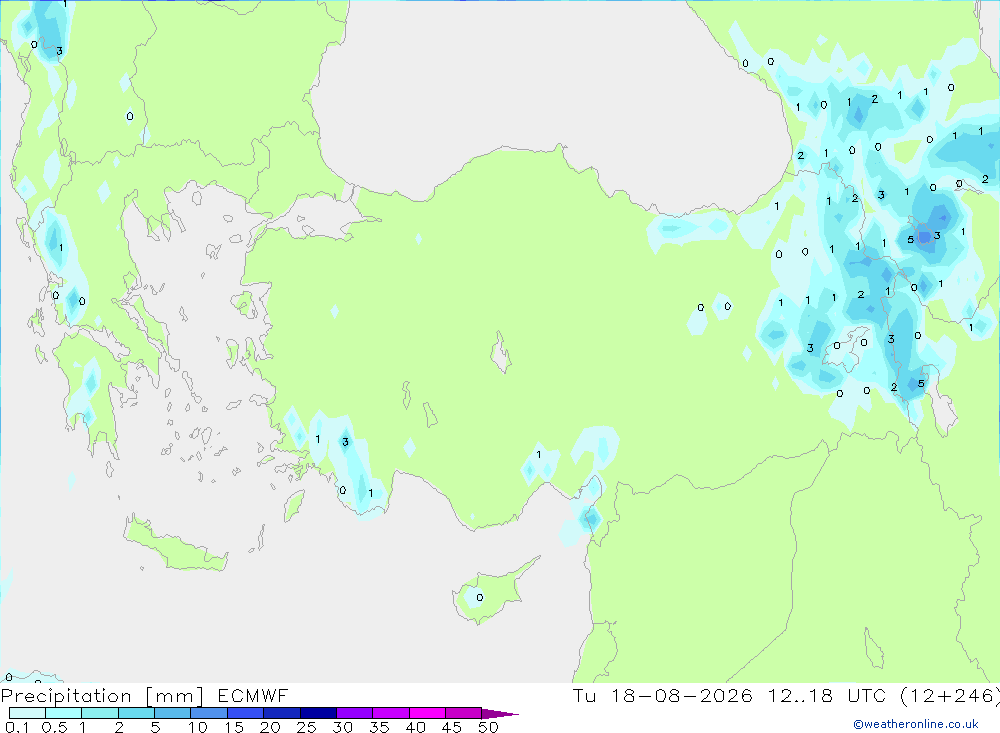The image size is (1000, 733).
Task: Click the legend scale label '10'
Action: point(198,727)
